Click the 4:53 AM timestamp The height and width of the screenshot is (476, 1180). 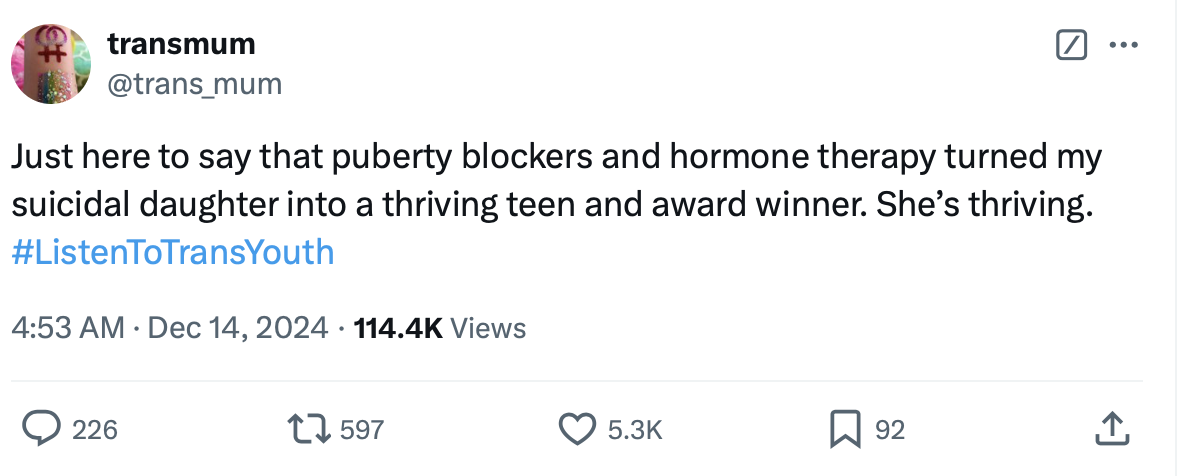point(69,327)
